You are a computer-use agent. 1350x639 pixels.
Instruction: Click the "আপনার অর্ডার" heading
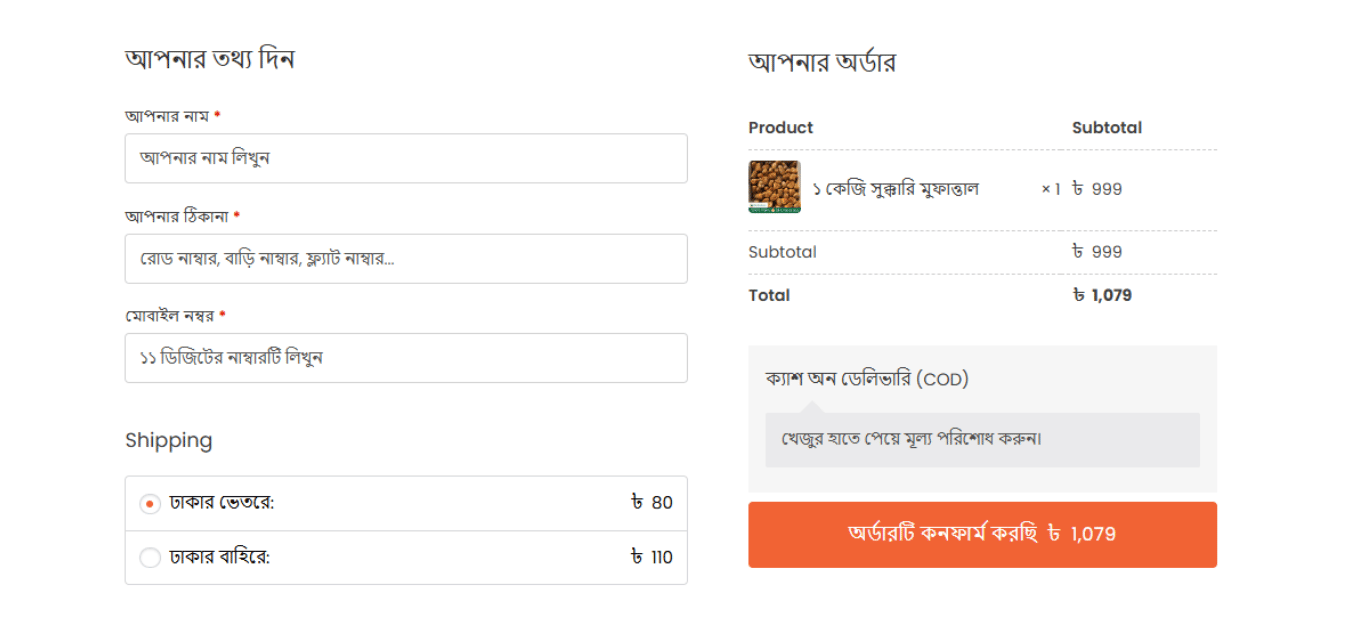coord(822,63)
